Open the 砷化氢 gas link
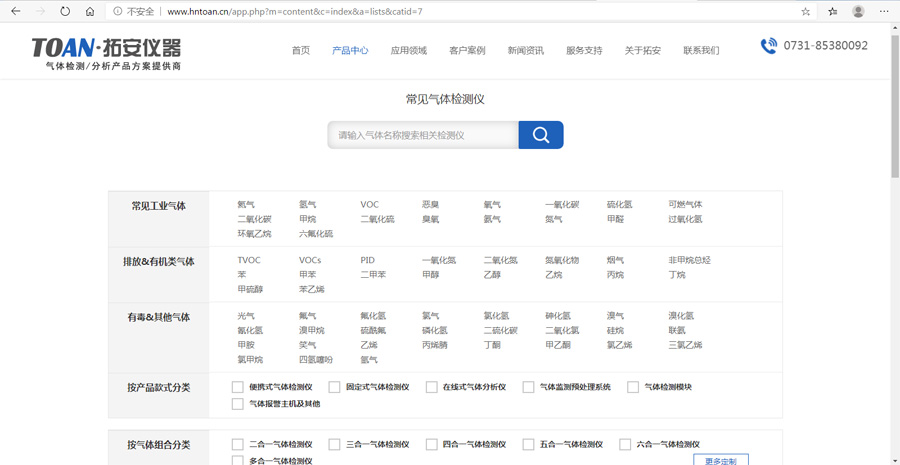This screenshot has width=900, height=465. tap(558, 316)
